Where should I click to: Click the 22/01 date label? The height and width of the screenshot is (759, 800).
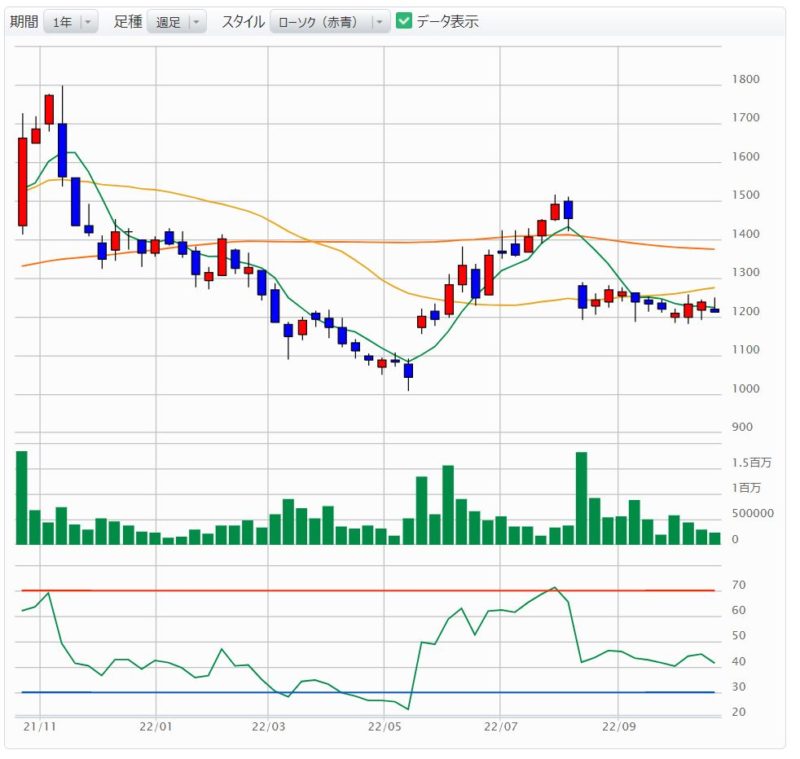[156, 726]
